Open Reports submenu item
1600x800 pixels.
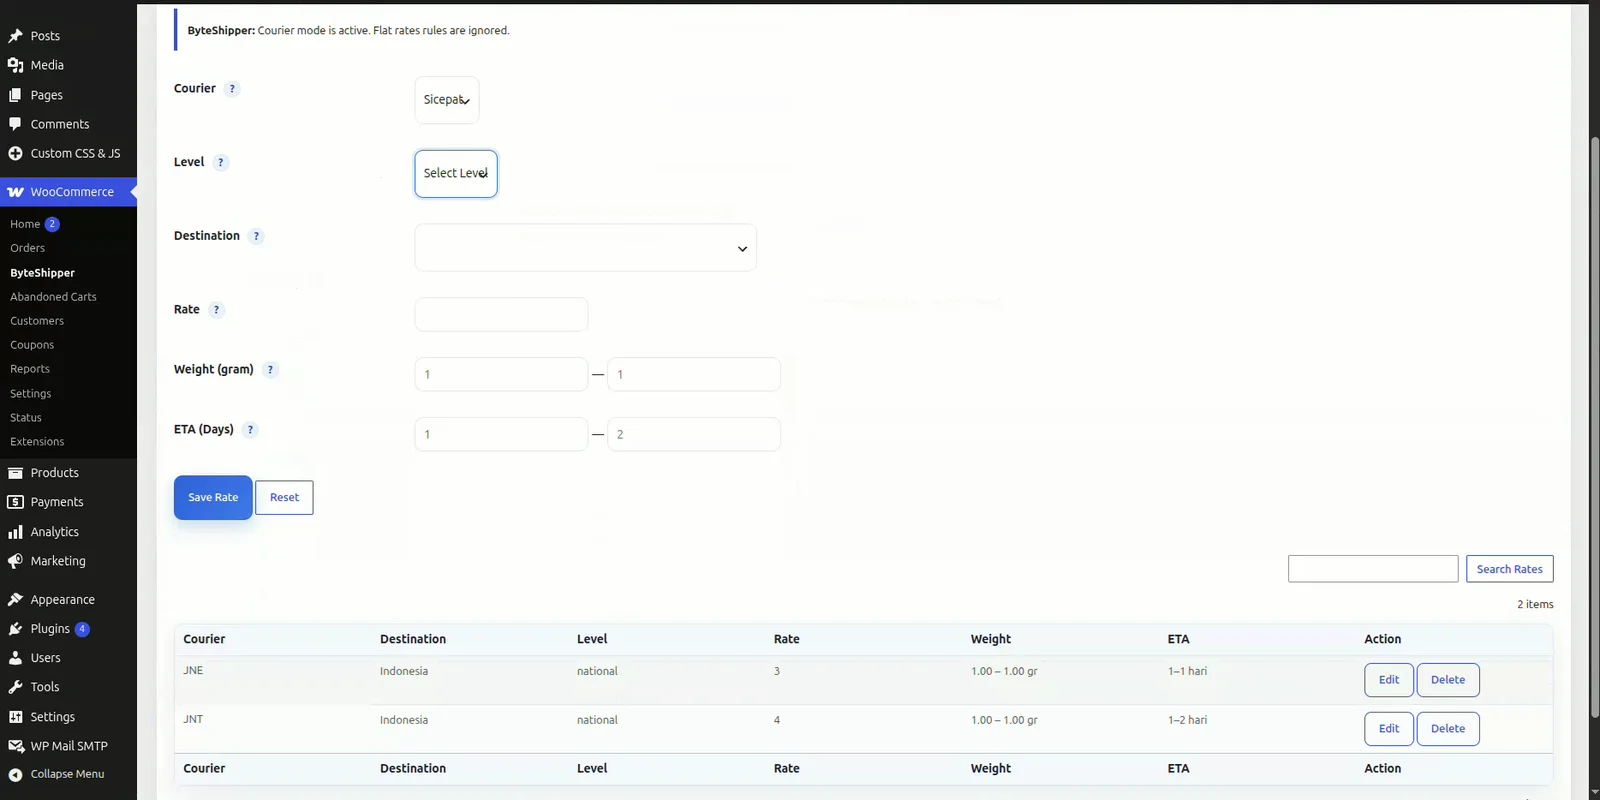coord(30,369)
